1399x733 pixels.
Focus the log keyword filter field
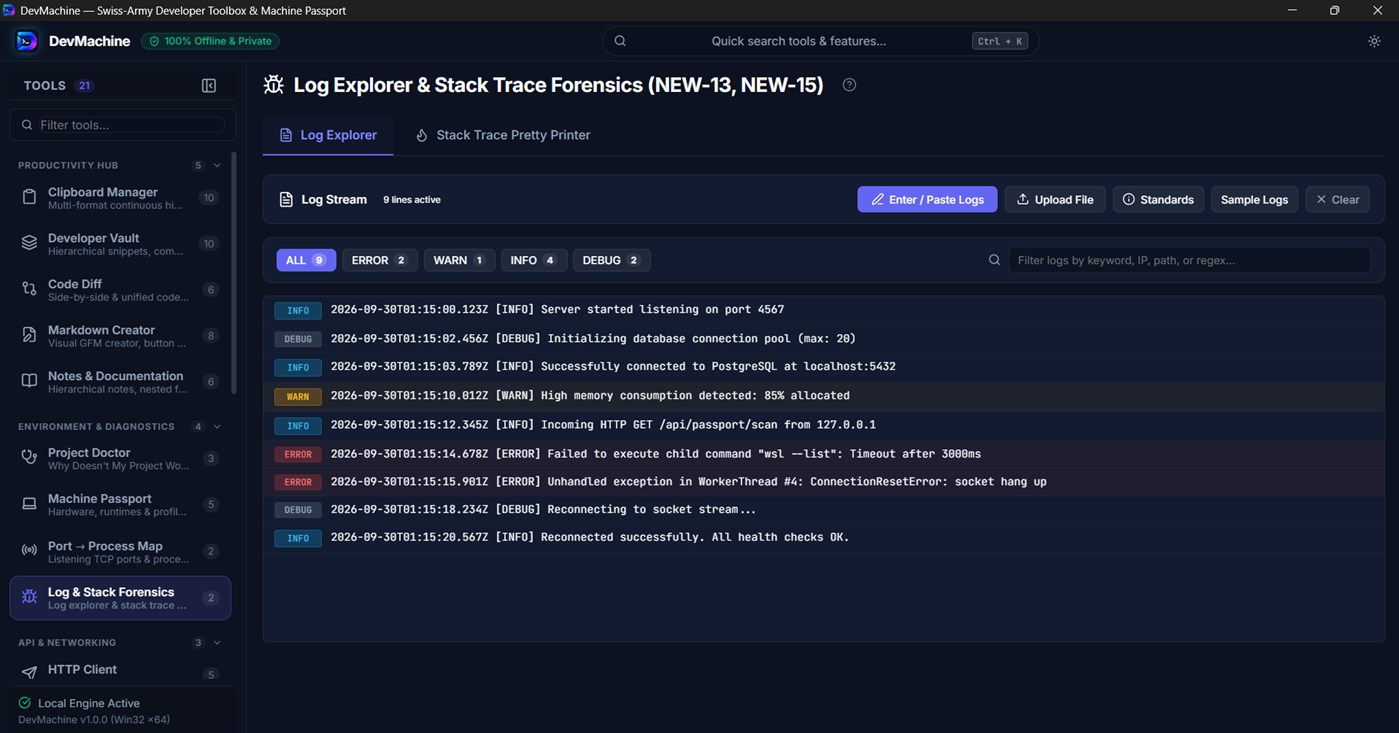[1189, 260]
